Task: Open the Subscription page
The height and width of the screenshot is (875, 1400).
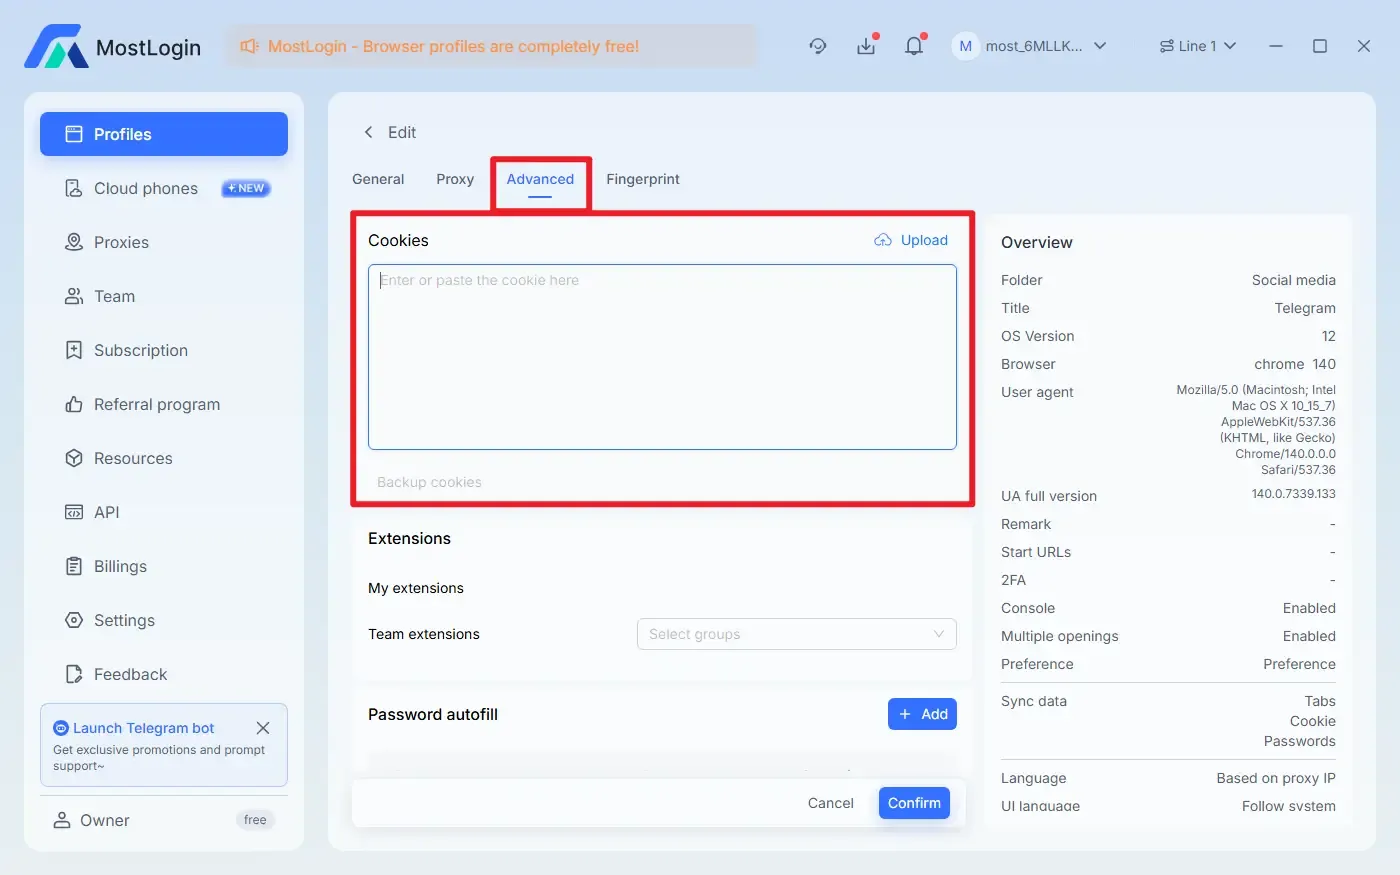Action: tap(141, 350)
